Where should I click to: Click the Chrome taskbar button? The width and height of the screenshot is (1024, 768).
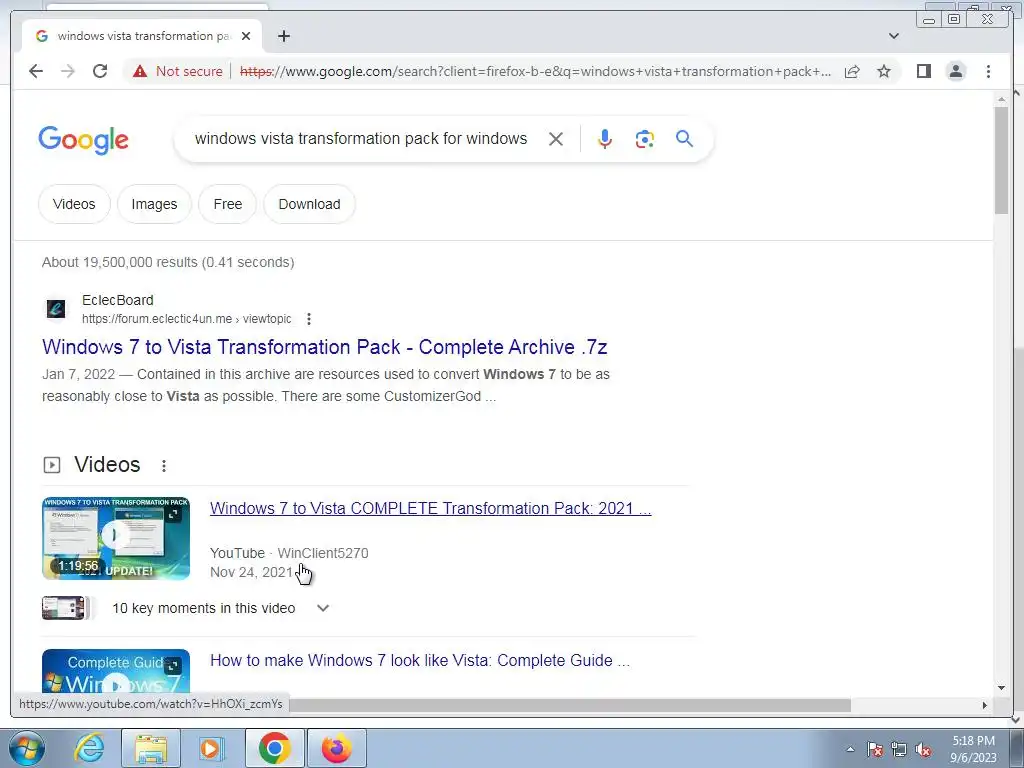(274, 748)
